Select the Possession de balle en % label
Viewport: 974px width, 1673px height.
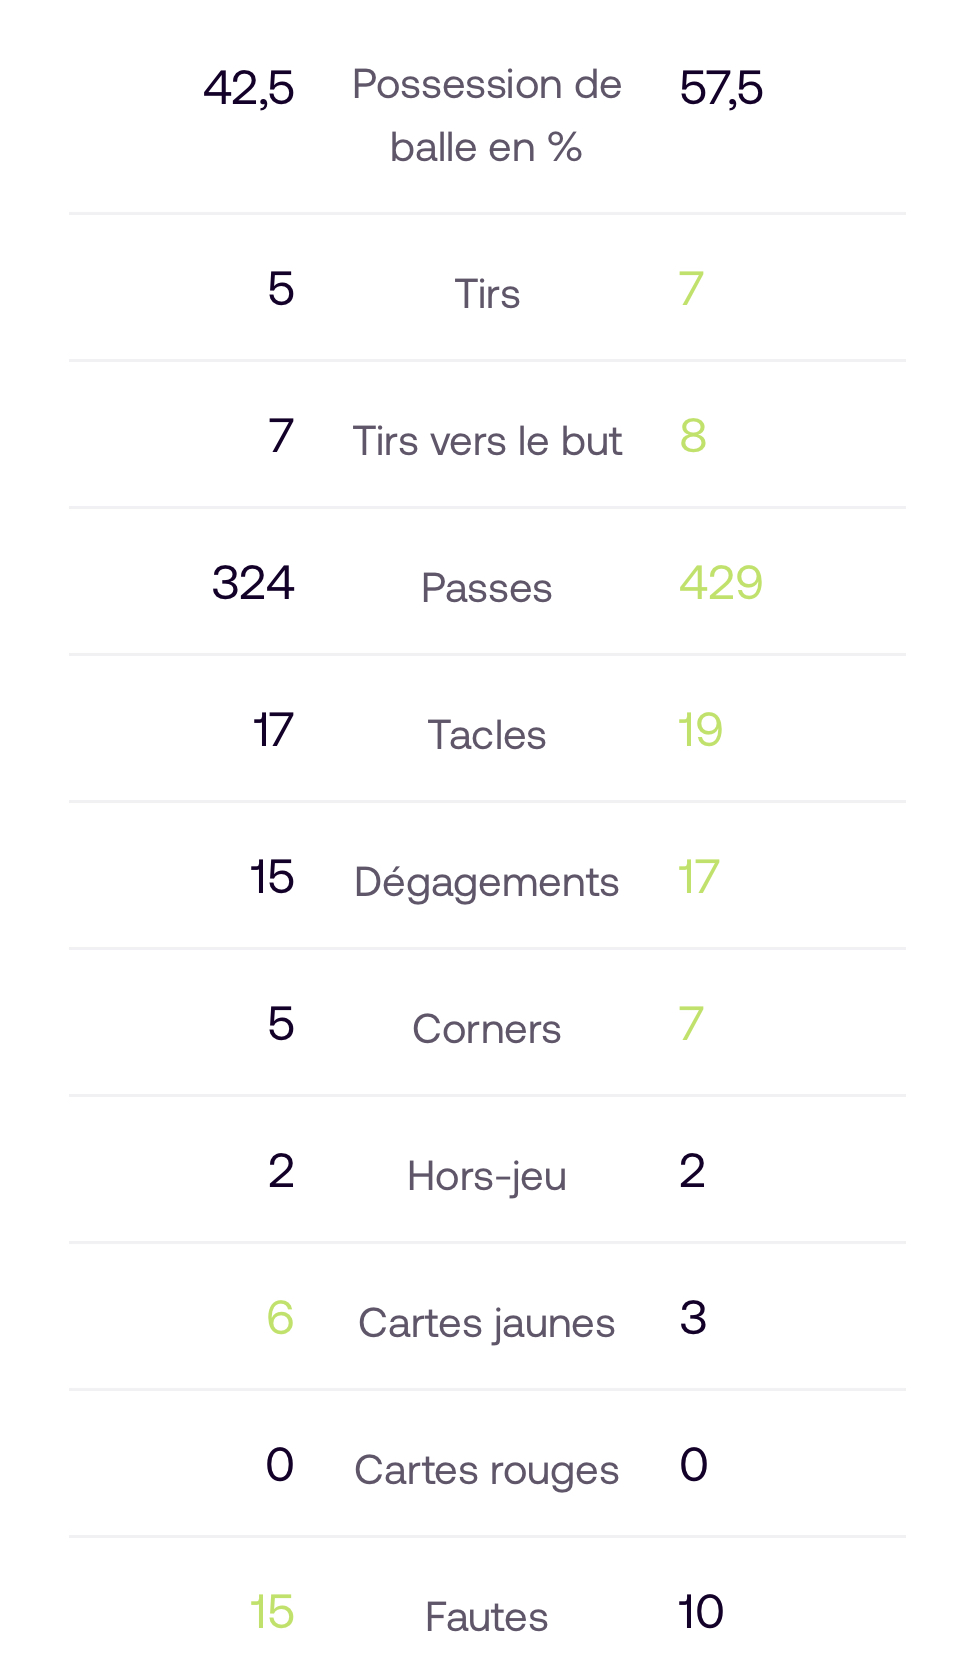(x=487, y=116)
